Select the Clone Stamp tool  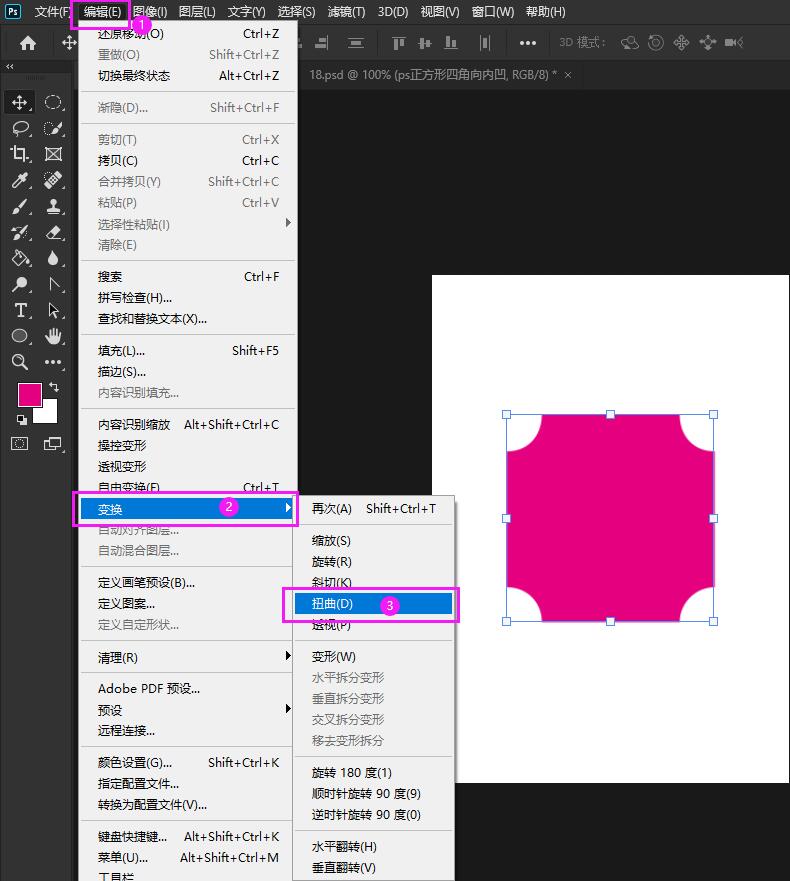tap(53, 206)
